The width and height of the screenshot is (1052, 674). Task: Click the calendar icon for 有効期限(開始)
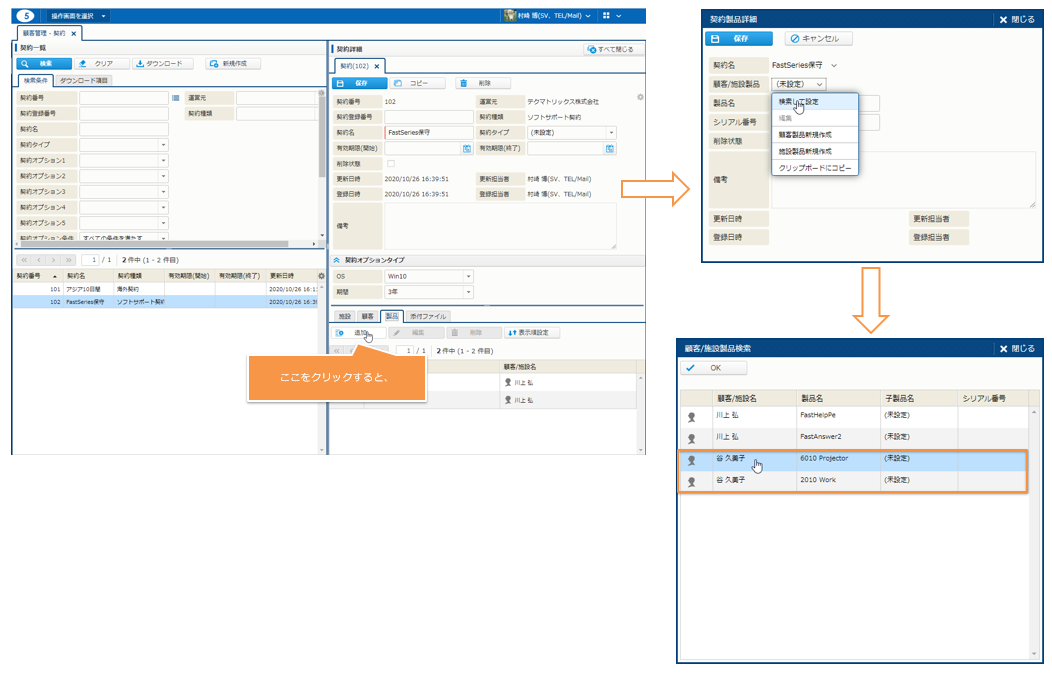(466, 148)
